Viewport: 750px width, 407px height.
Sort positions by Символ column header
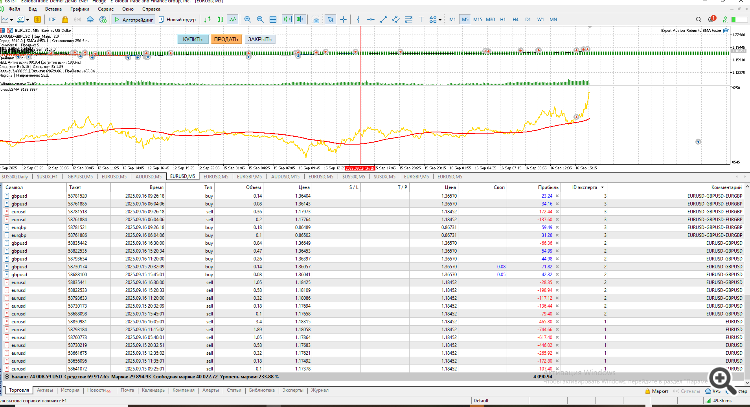point(16,187)
